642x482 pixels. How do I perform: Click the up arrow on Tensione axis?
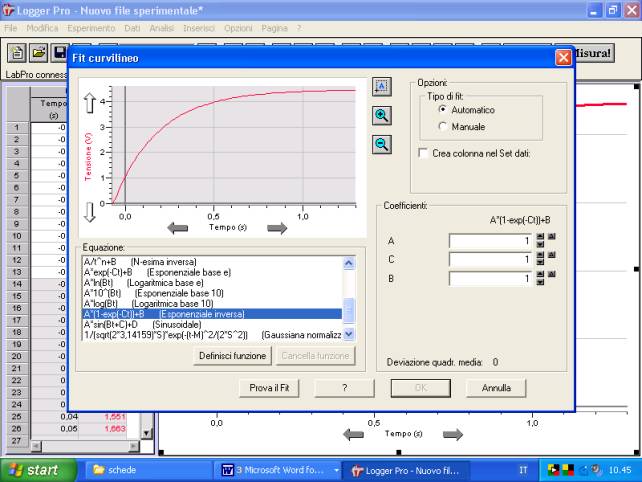click(x=89, y=102)
